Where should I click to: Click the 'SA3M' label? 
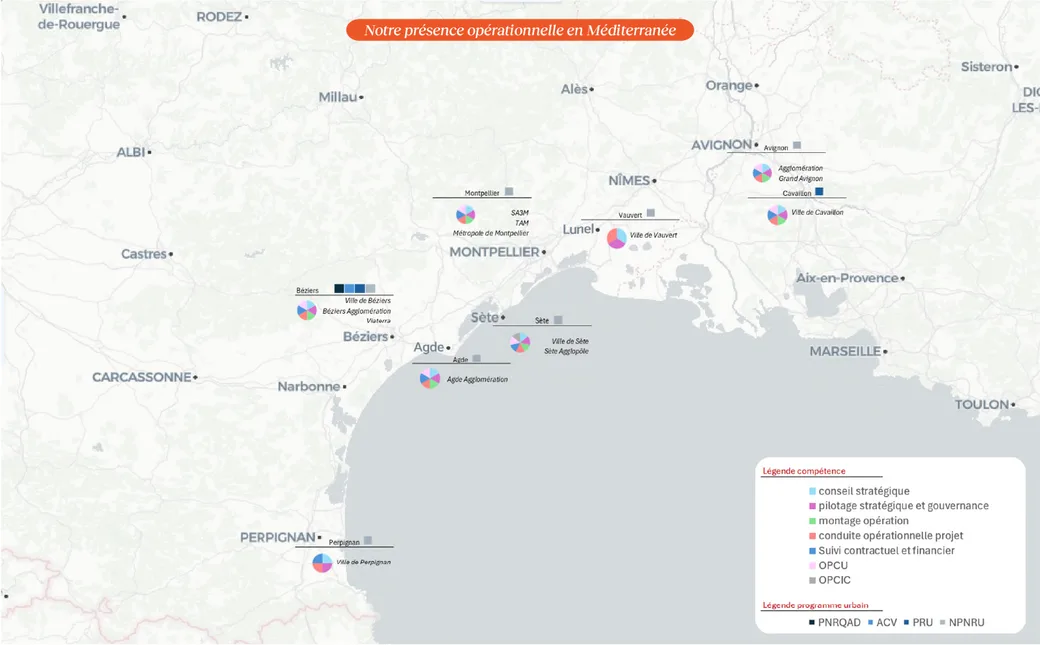pyautogui.click(x=520, y=213)
